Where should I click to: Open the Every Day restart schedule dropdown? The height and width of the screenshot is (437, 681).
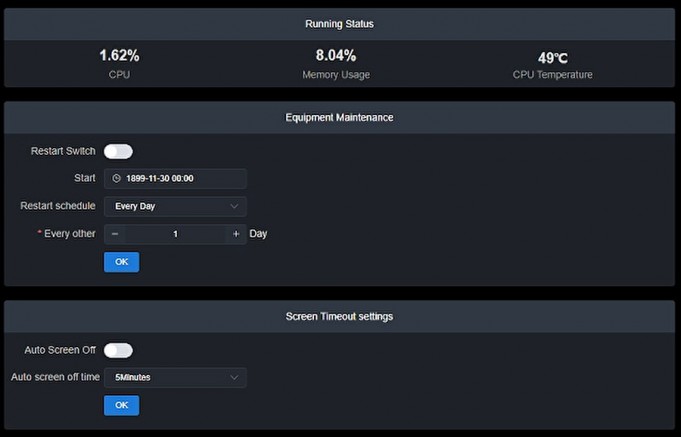point(175,206)
